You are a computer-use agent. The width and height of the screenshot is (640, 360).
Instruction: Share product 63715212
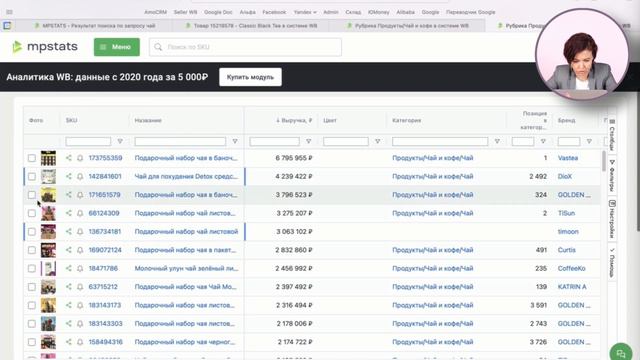coord(69,287)
